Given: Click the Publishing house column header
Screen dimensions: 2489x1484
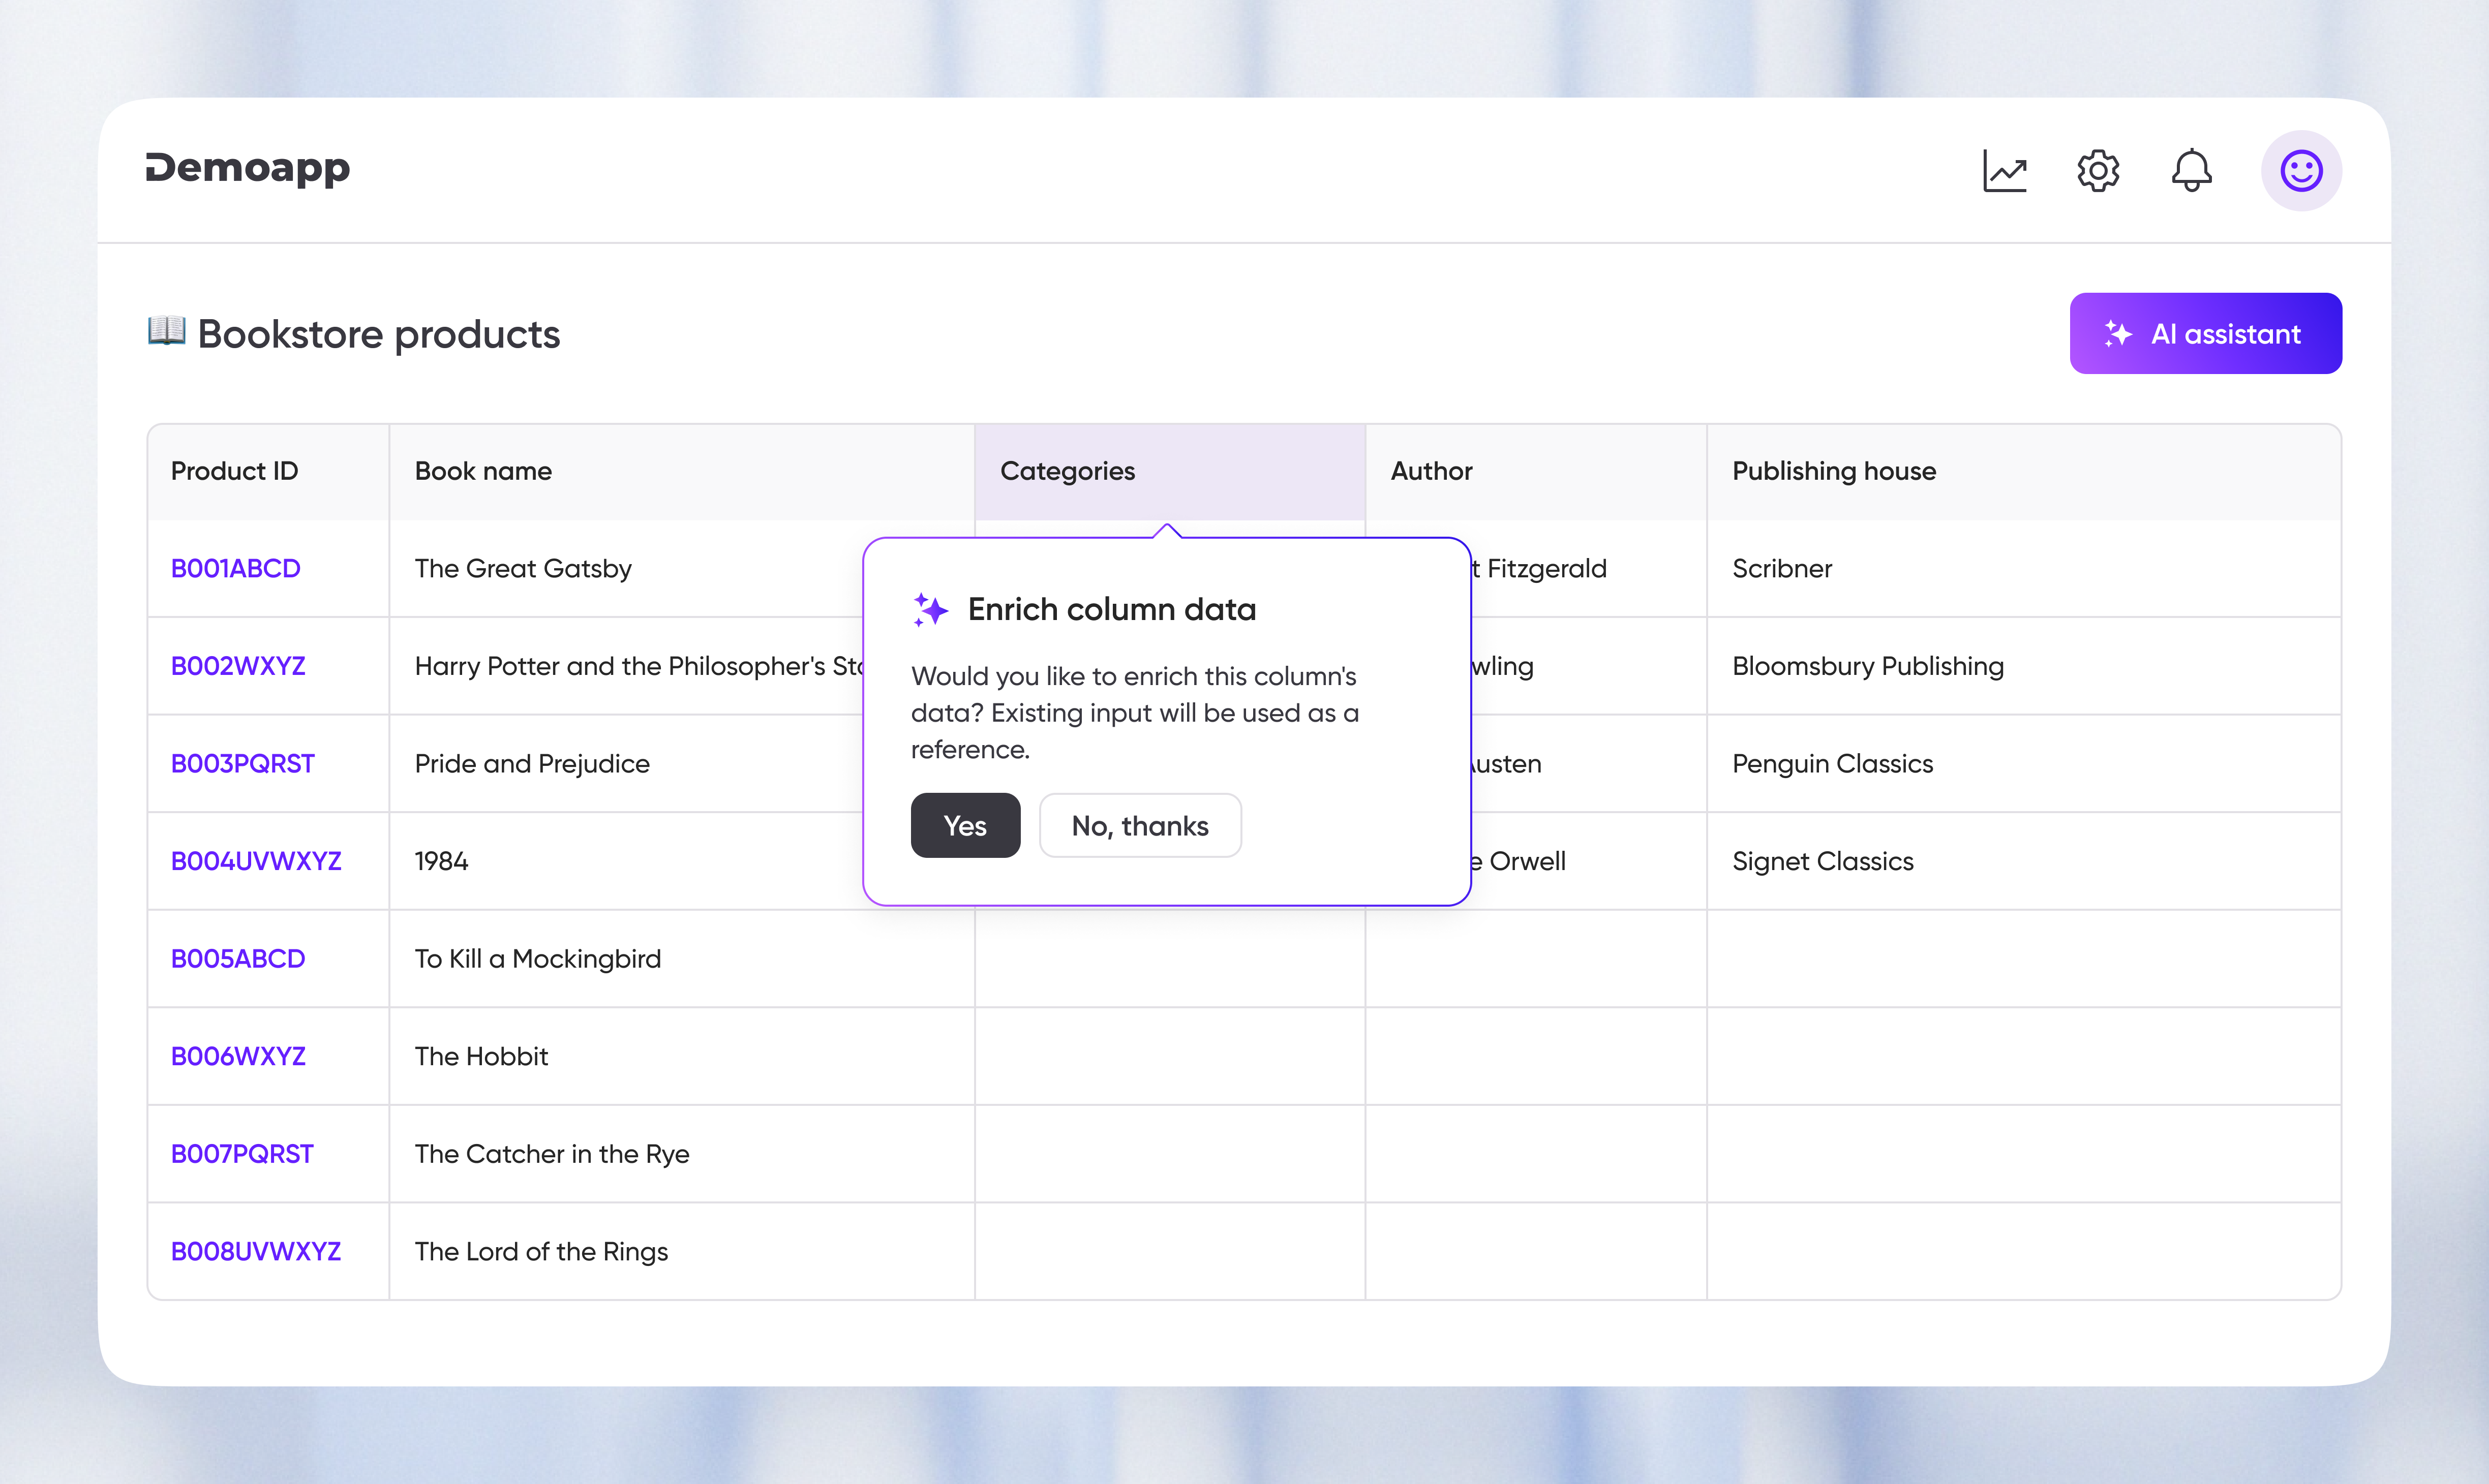Looking at the screenshot, I should point(1833,470).
